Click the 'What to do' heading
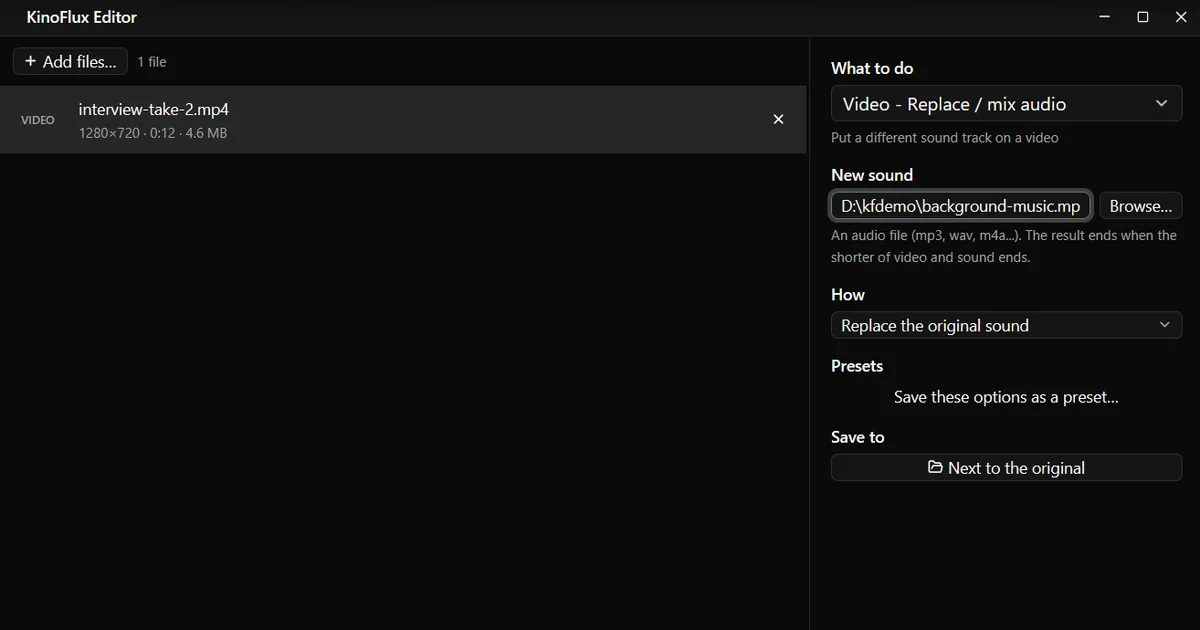Image resolution: width=1200 pixels, height=630 pixels. [x=872, y=68]
